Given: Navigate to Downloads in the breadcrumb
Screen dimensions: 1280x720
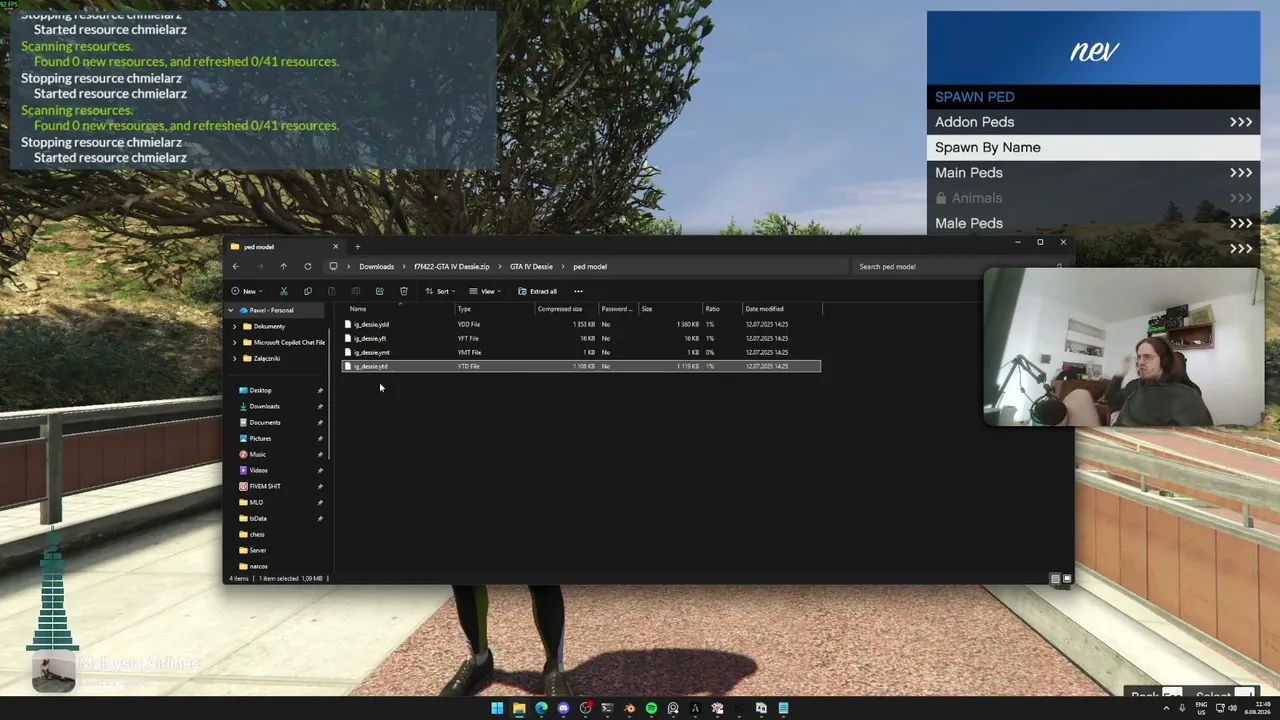Looking at the screenshot, I should (376, 267).
